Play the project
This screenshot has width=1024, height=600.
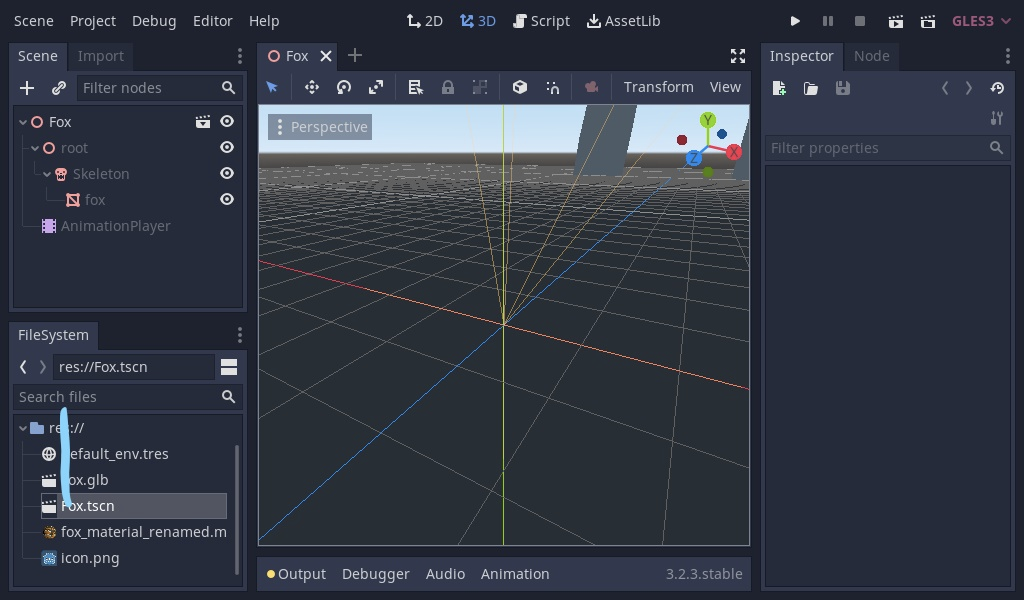click(795, 21)
